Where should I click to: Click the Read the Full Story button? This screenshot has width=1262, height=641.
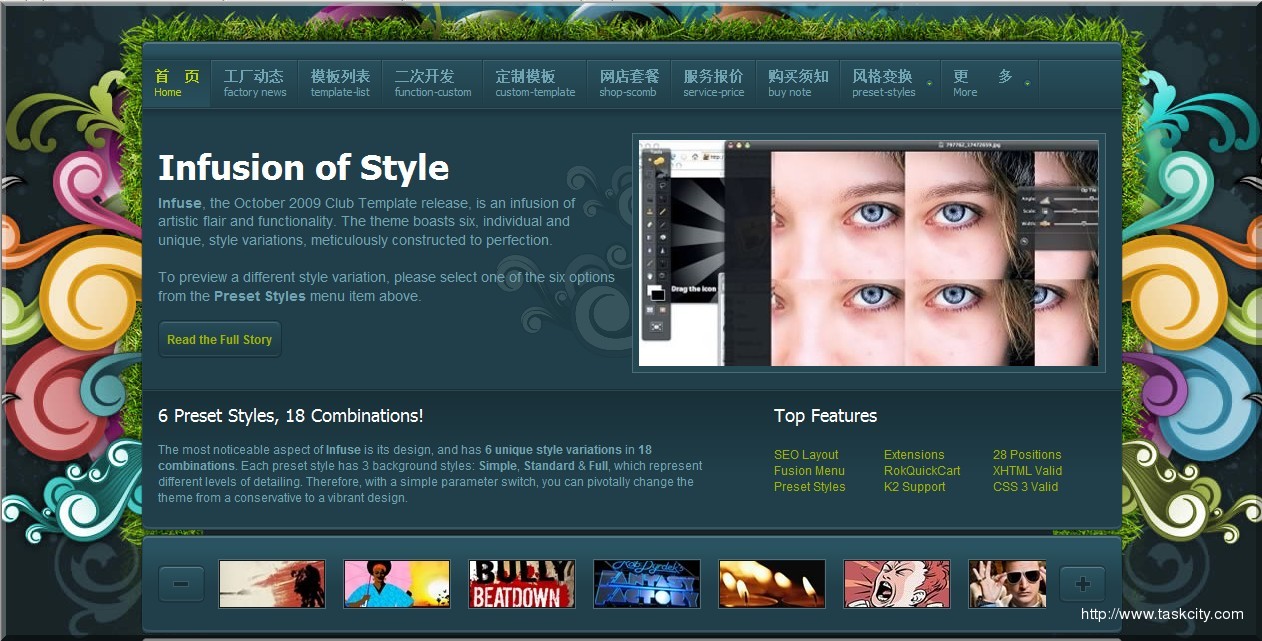(x=220, y=339)
